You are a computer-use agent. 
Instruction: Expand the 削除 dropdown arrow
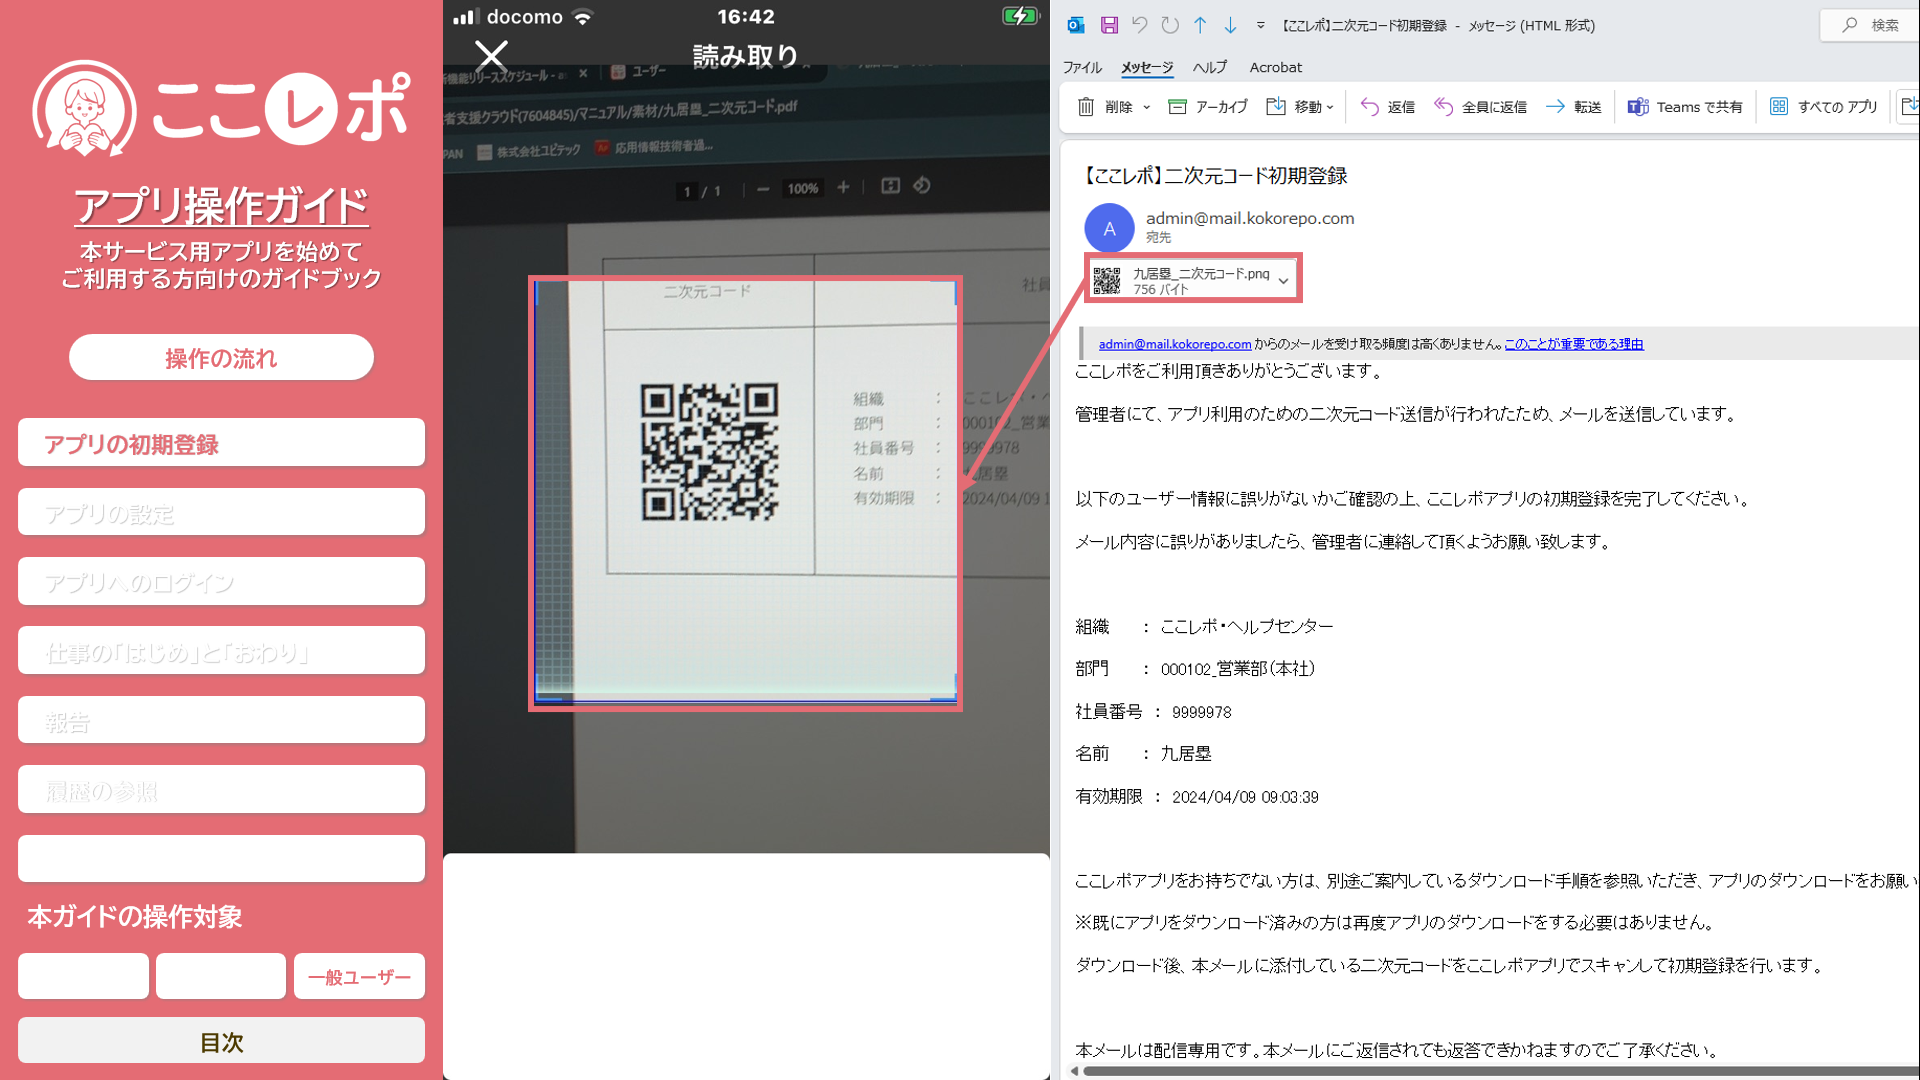pos(1147,107)
